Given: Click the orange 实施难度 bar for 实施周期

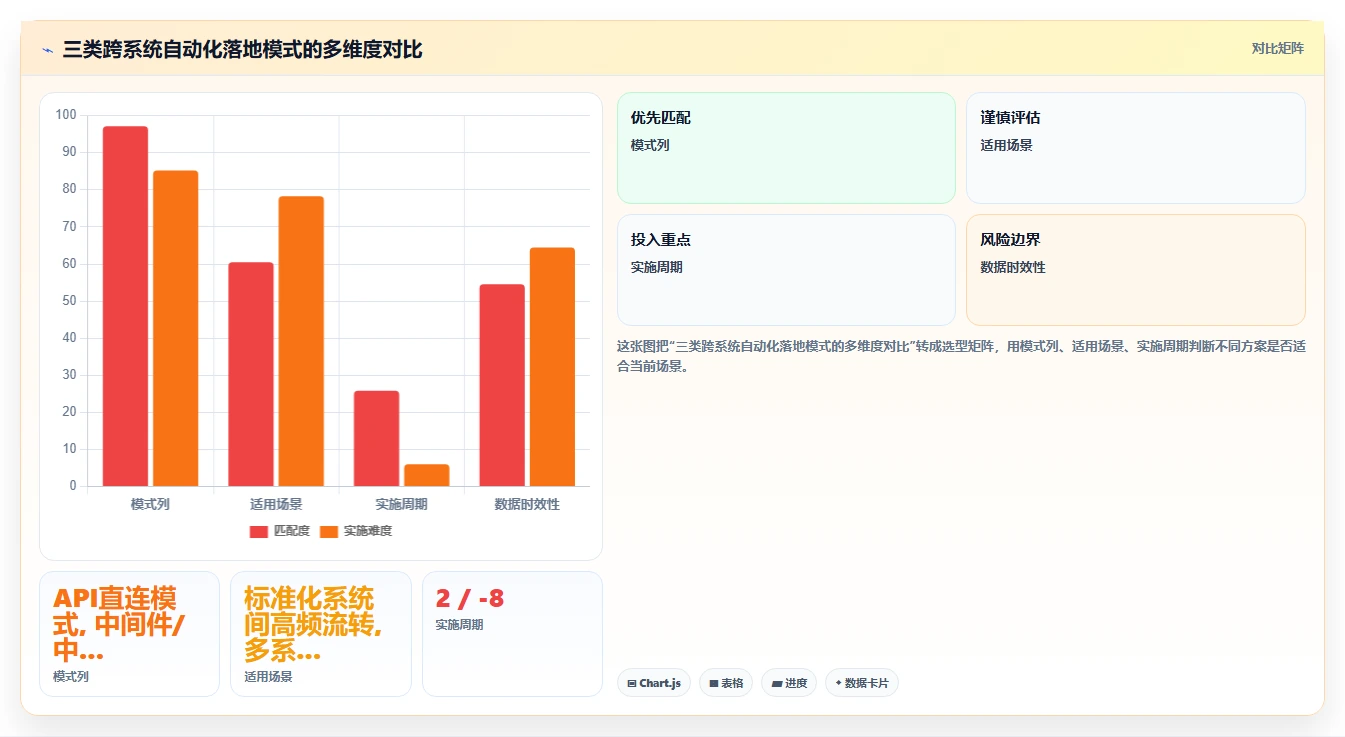Looking at the screenshot, I should (x=427, y=475).
